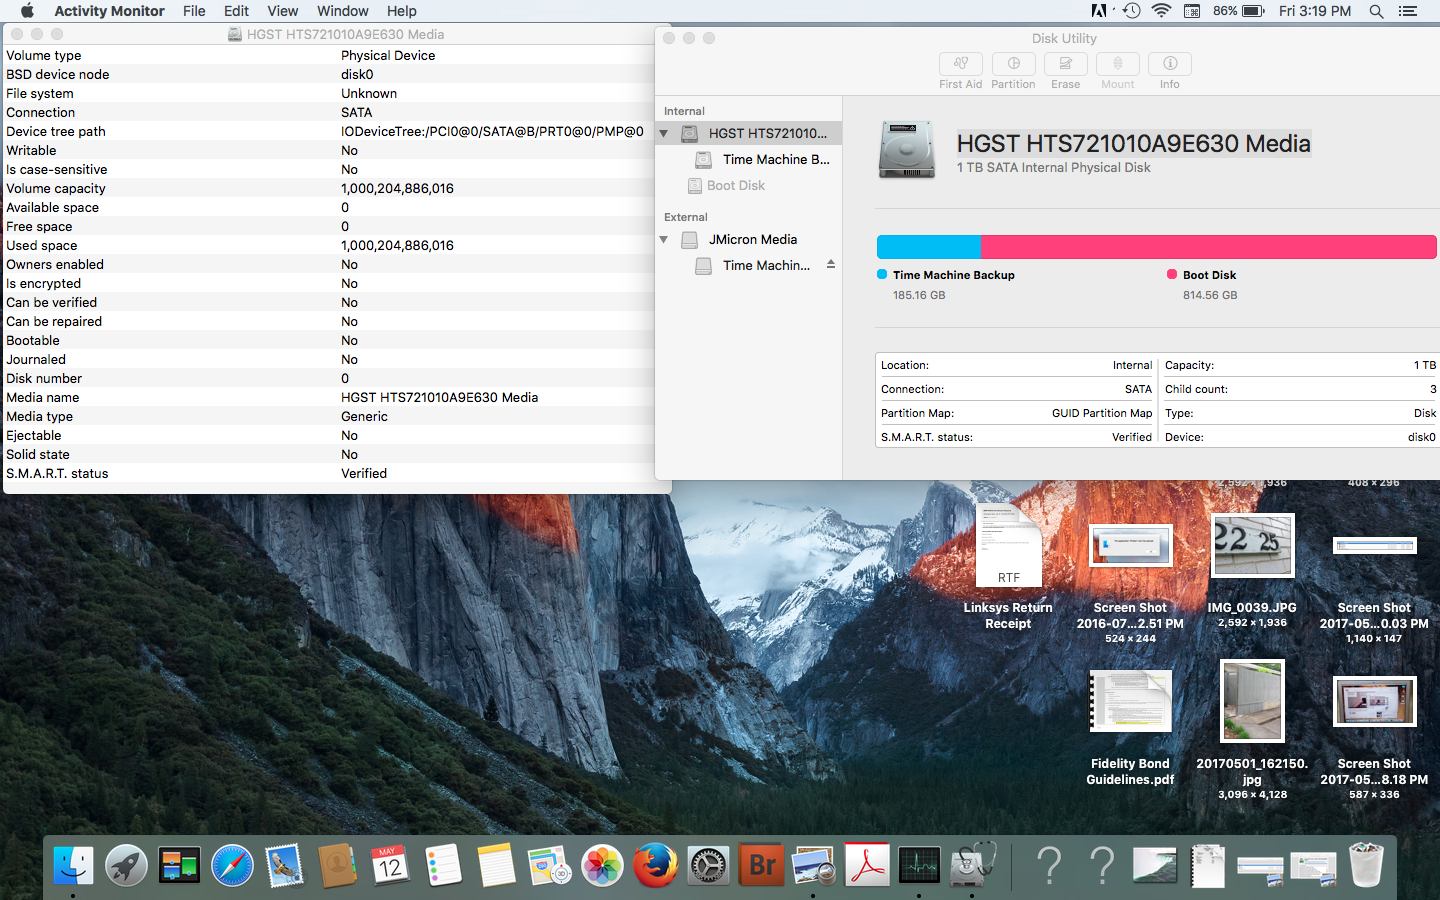The width and height of the screenshot is (1440, 900).
Task: Open Preview from the Dock
Action: 813,865
